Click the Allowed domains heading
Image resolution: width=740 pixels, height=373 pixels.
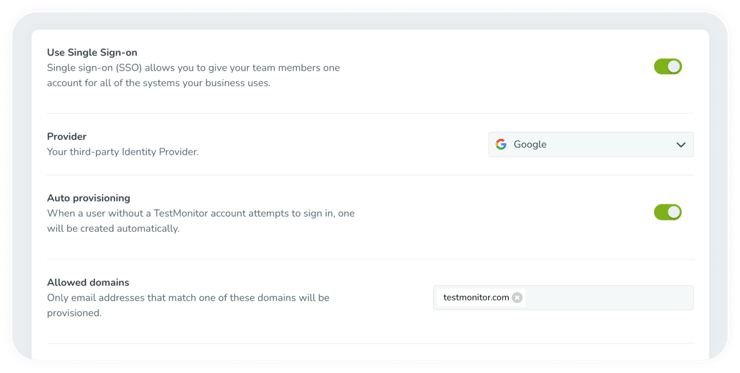(88, 282)
